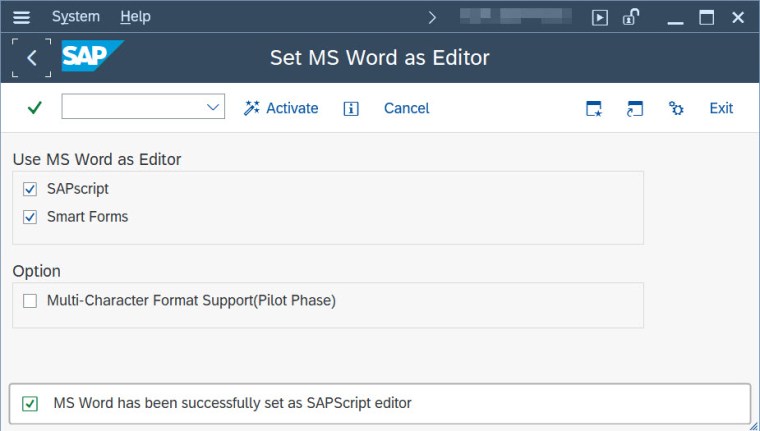Click the 'Set MS Word as Editor' title
Viewport: 760px width, 431px height.
click(380, 58)
